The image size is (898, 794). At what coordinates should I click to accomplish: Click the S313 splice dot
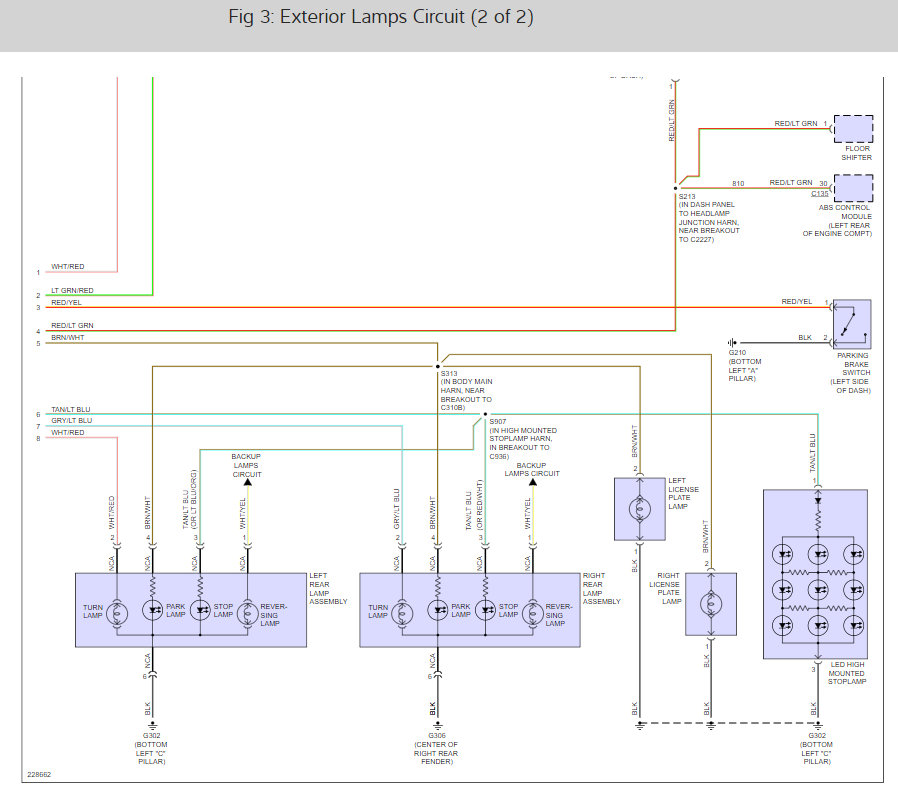[x=438, y=366]
